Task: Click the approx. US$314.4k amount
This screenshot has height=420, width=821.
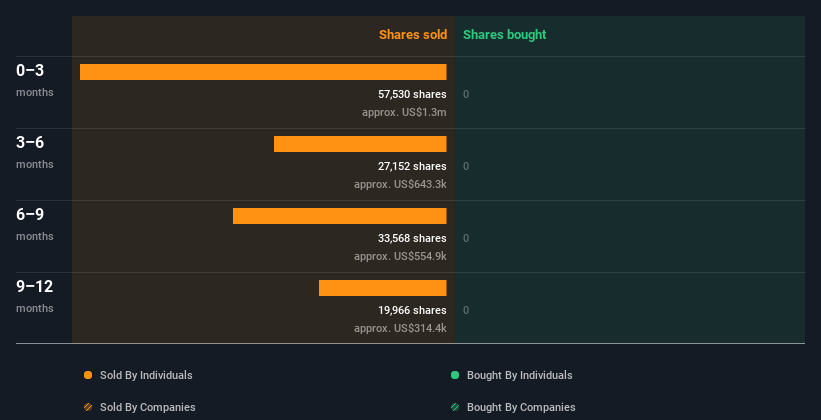Action: coord(401,328)
